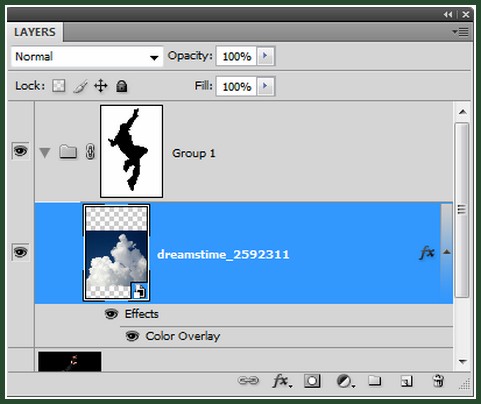Click the create new group folder icon
The height and width of the screenshot is (404, 481).
375,380
